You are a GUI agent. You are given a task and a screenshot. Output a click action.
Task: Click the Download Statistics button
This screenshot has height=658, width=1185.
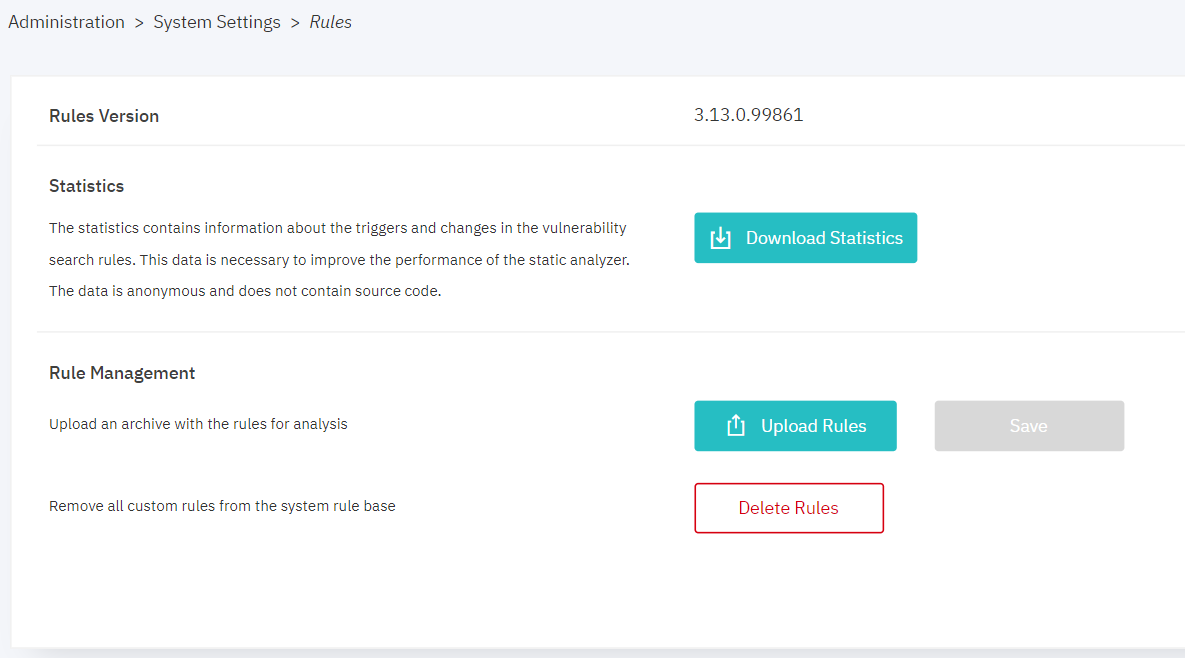pos(806,238)
